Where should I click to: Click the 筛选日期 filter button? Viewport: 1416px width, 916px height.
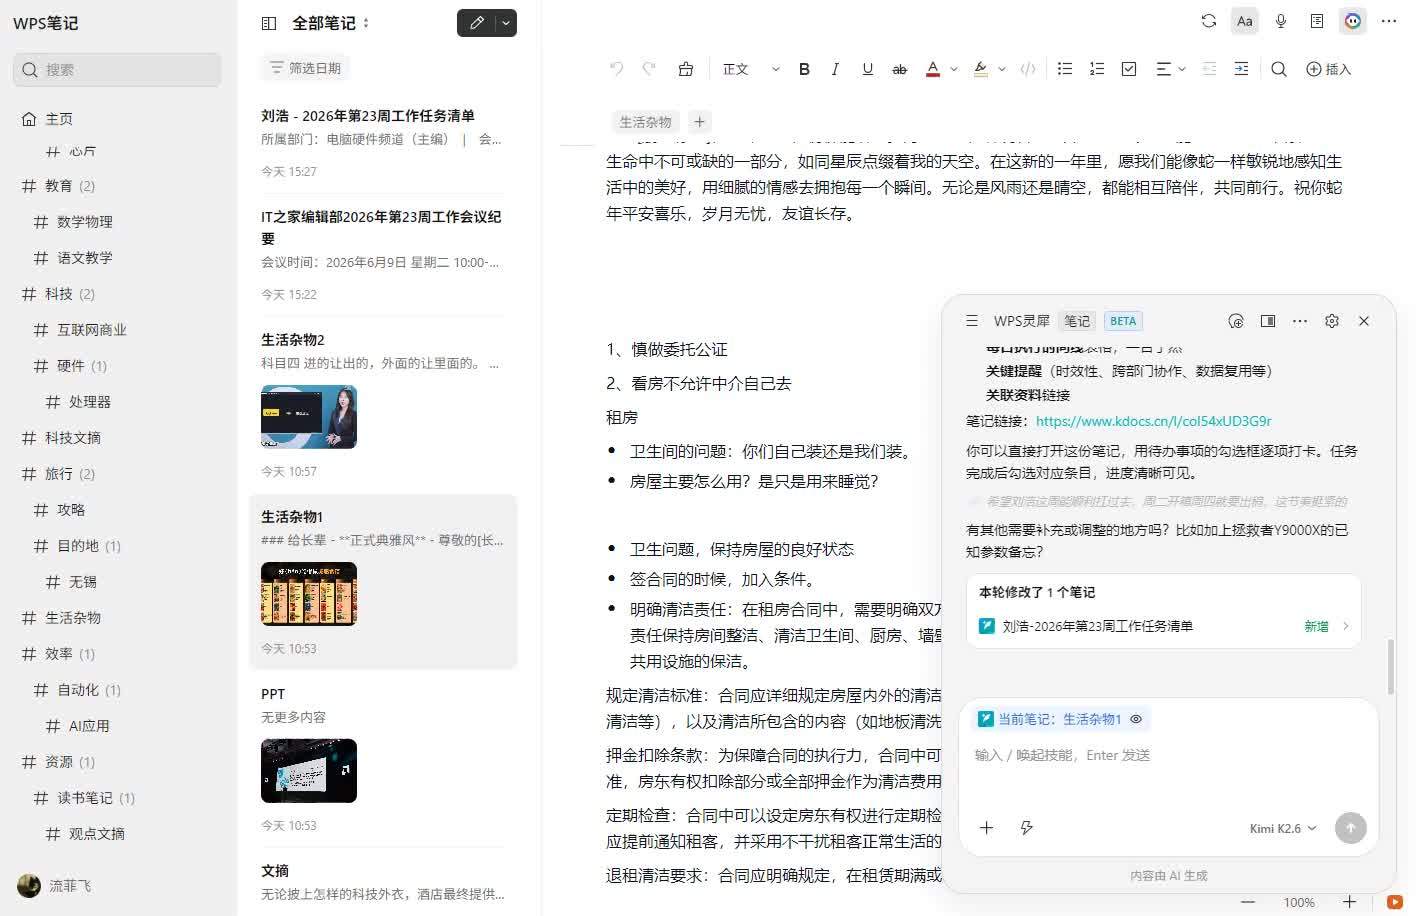pyautogui.click(x=305, y=68)
